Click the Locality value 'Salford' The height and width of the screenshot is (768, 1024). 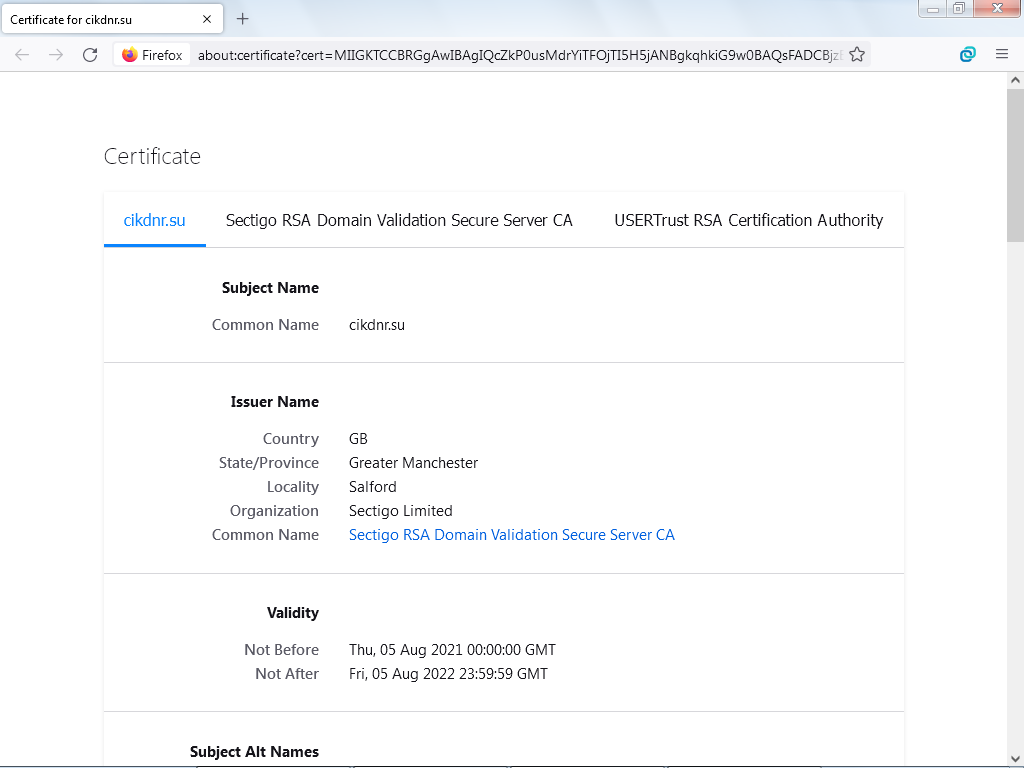click(x=372, y=487)
